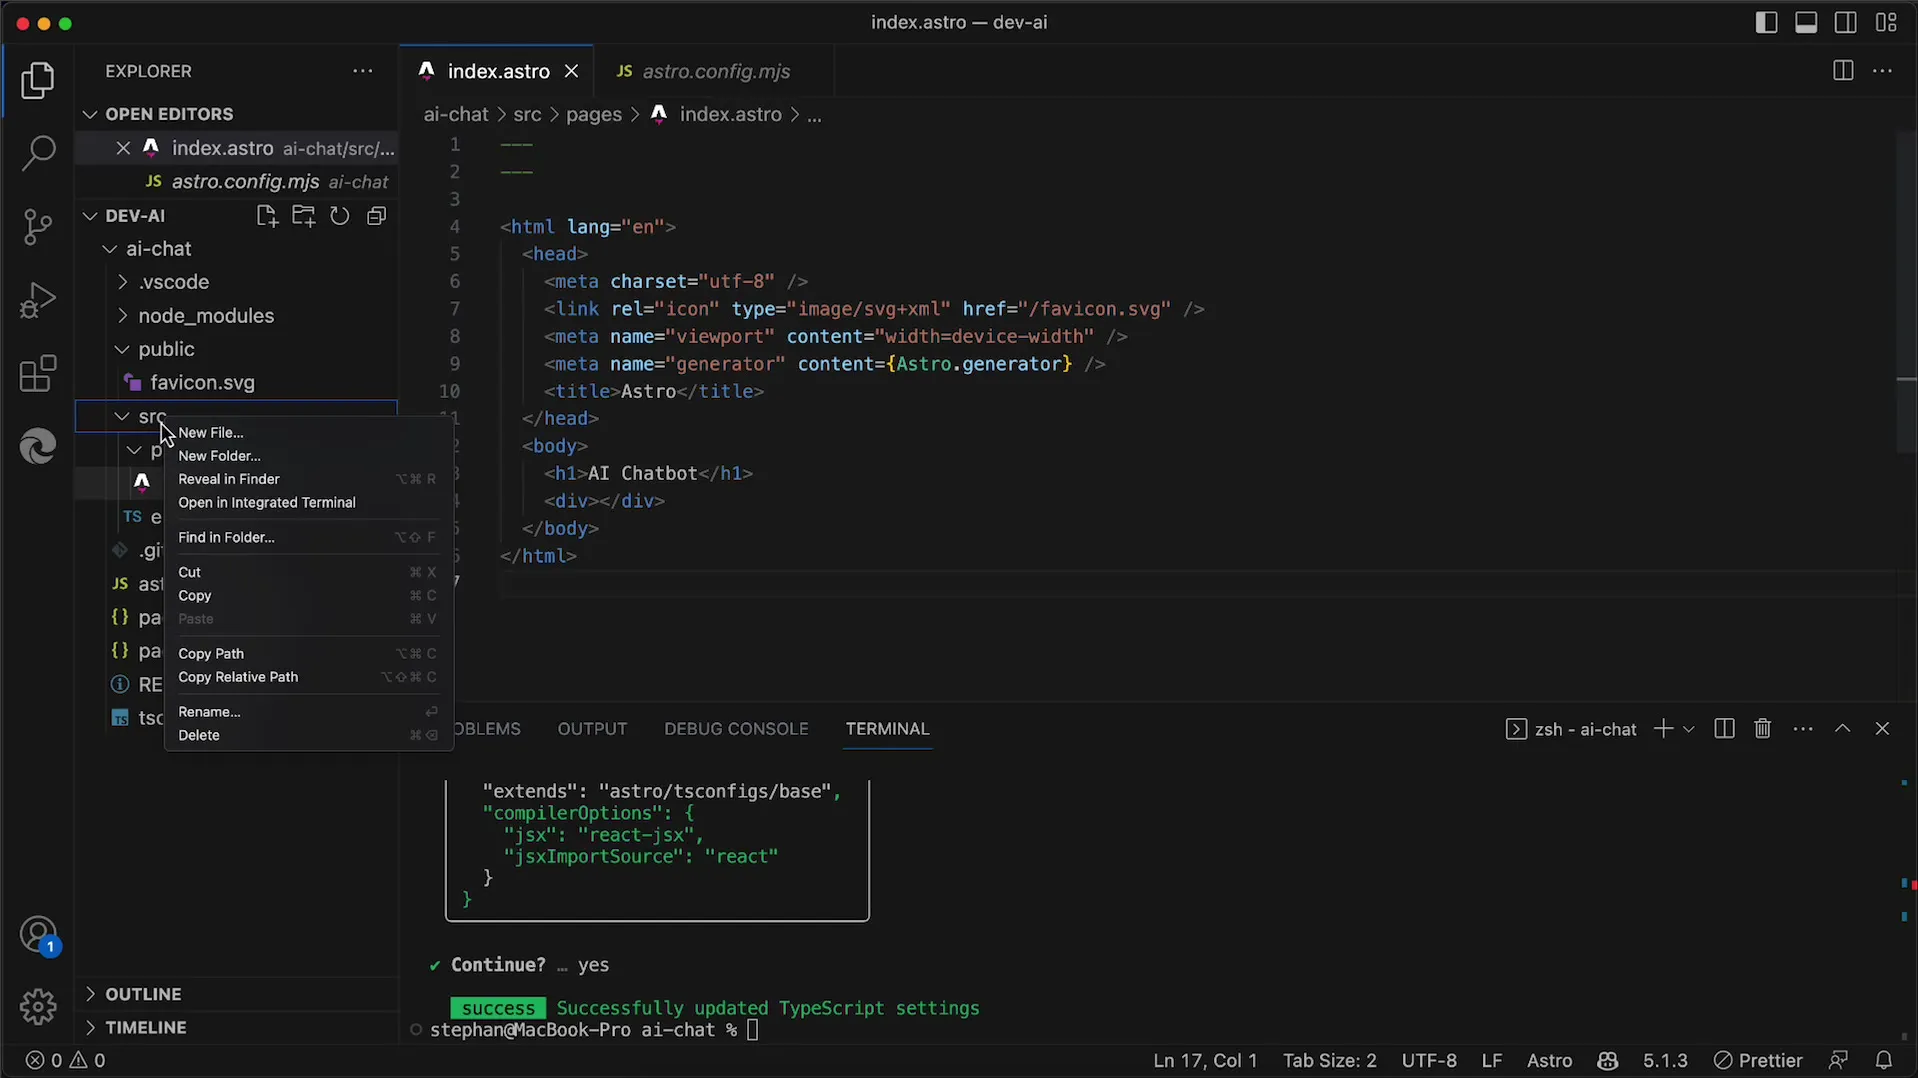Viewport: 1918px width, 1078px height.
Task: Click the feedback icon in the status bar
Action: (x=1838, y=1060)
